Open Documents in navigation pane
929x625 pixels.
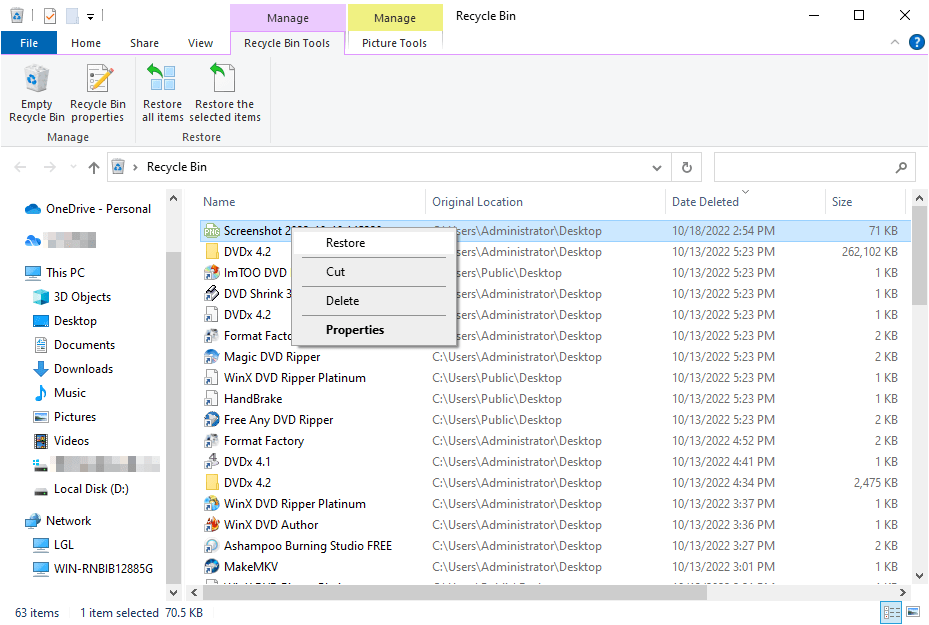coord(74,345)
